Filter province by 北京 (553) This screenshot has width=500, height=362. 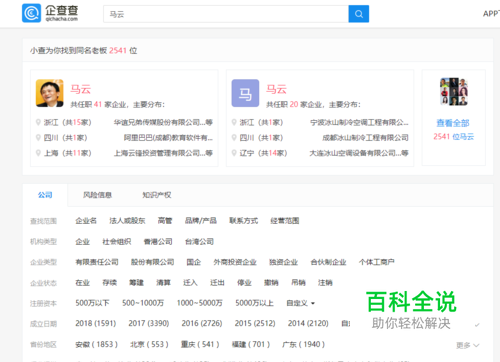149,344
